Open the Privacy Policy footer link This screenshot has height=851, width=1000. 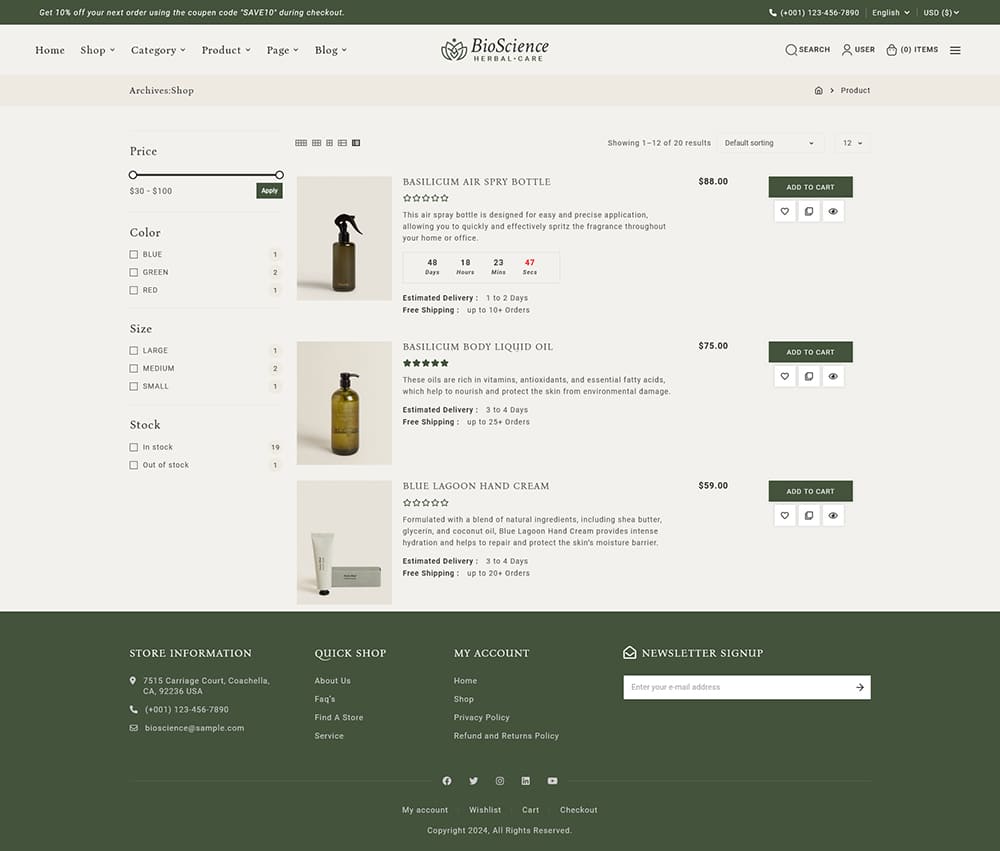point(481,717)
